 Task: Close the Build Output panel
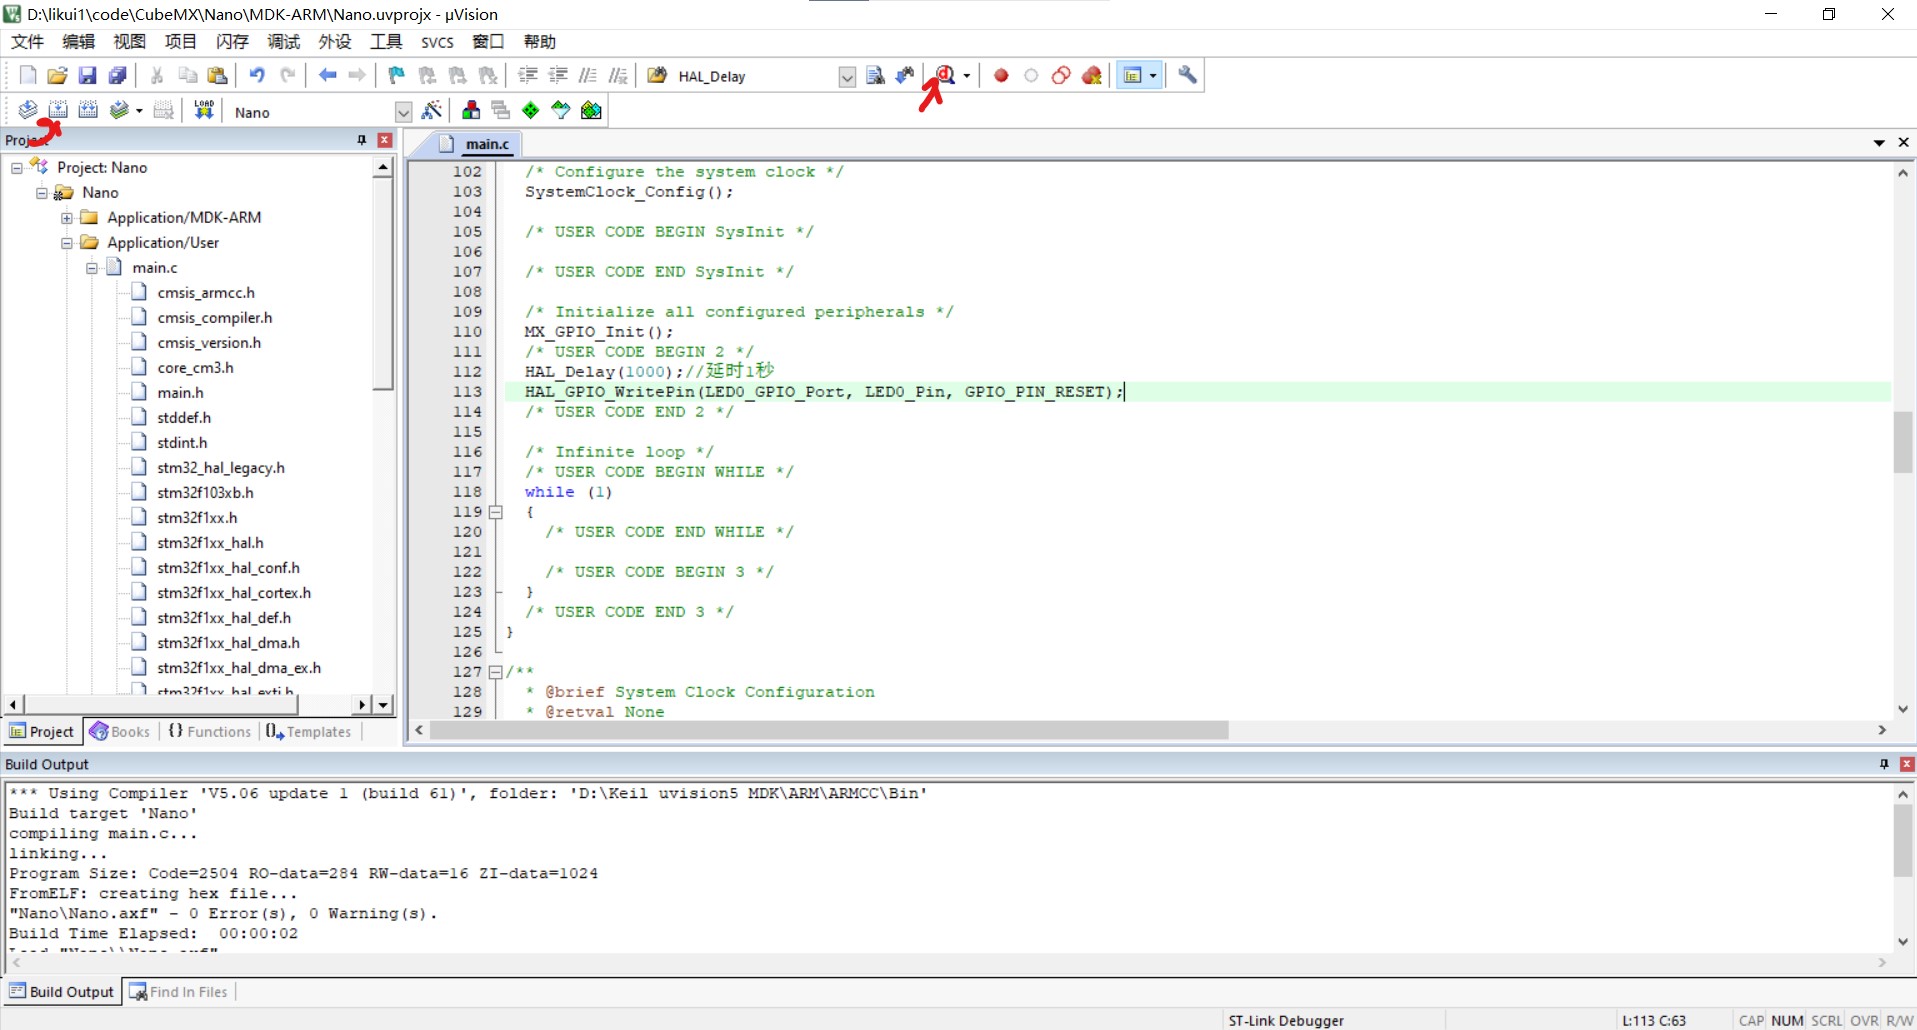[x=1907, y=764]
